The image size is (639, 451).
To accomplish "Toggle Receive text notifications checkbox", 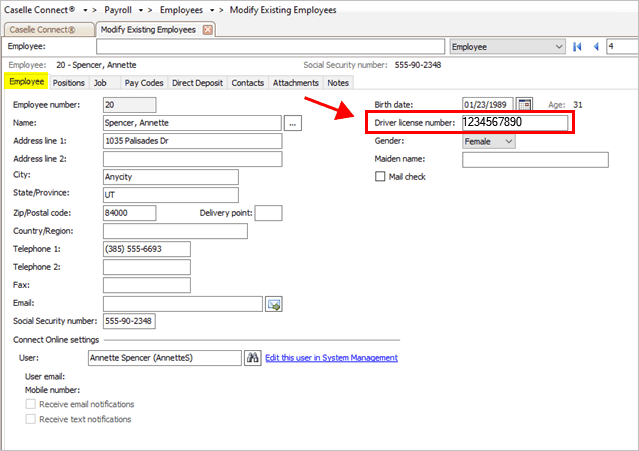I will pyautogui.click(x=30, y=419).
